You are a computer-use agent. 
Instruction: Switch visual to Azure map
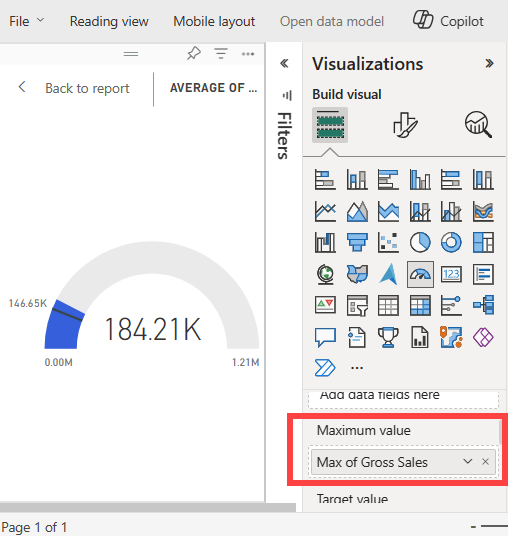[388, 274]
